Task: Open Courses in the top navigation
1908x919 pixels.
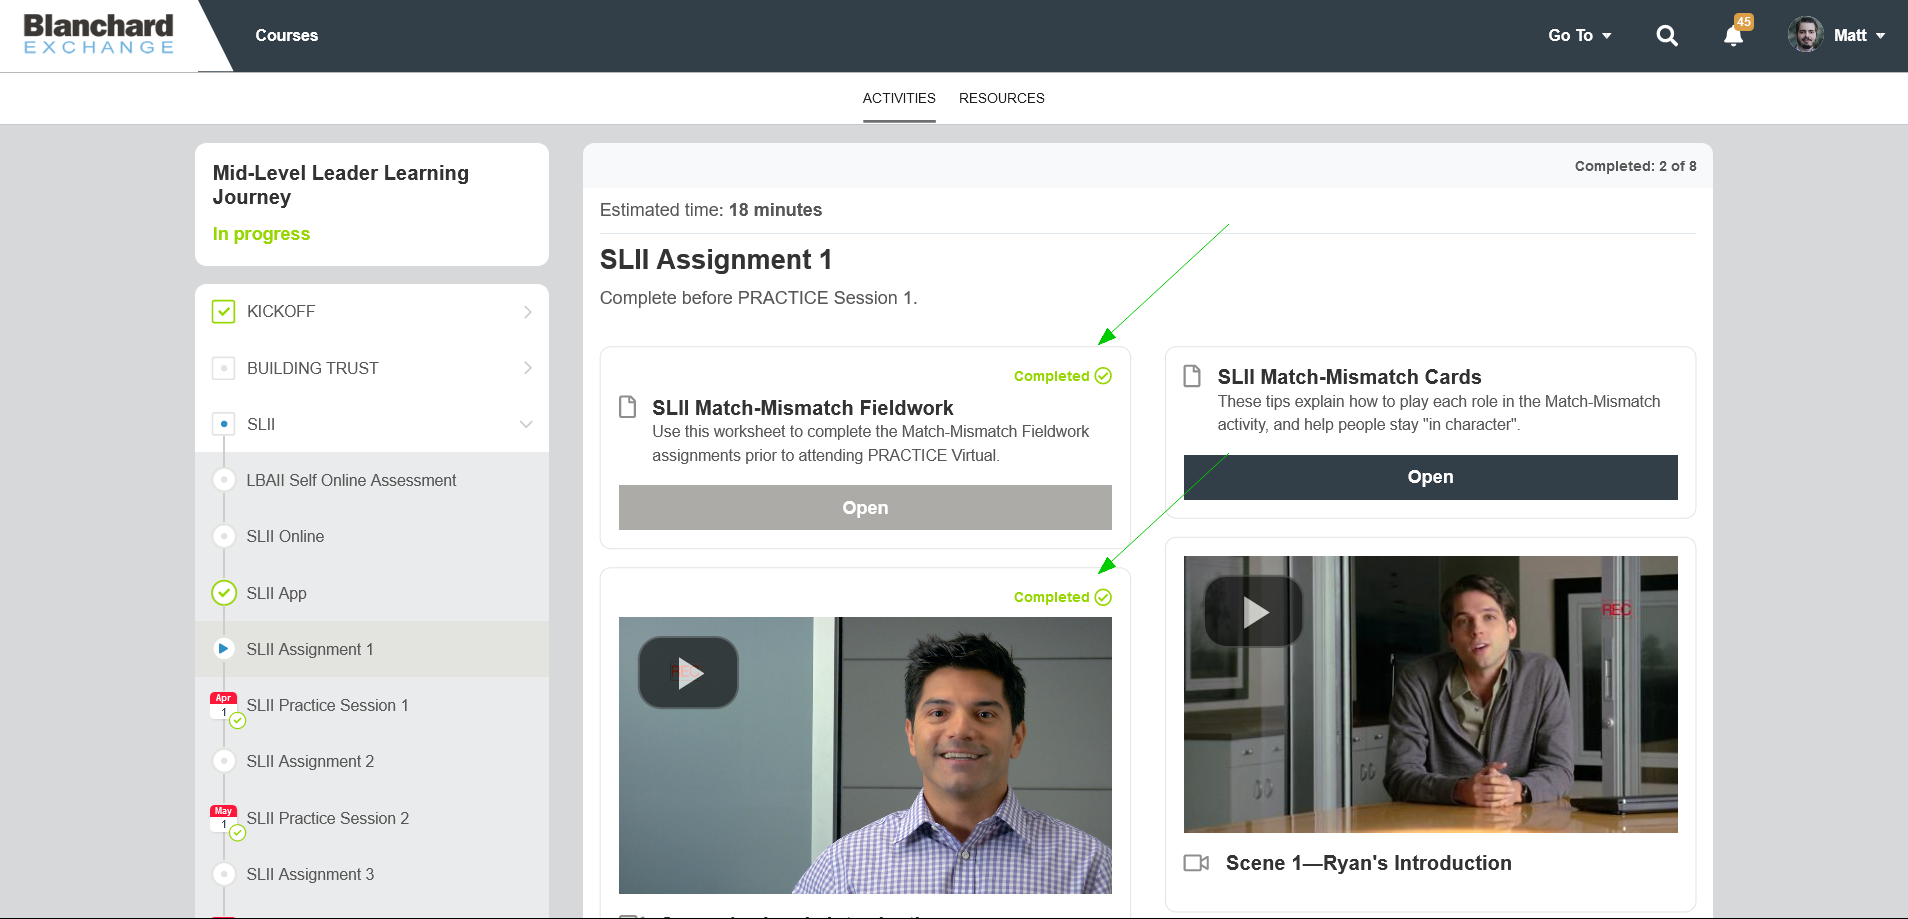Action: click(286, 35)
